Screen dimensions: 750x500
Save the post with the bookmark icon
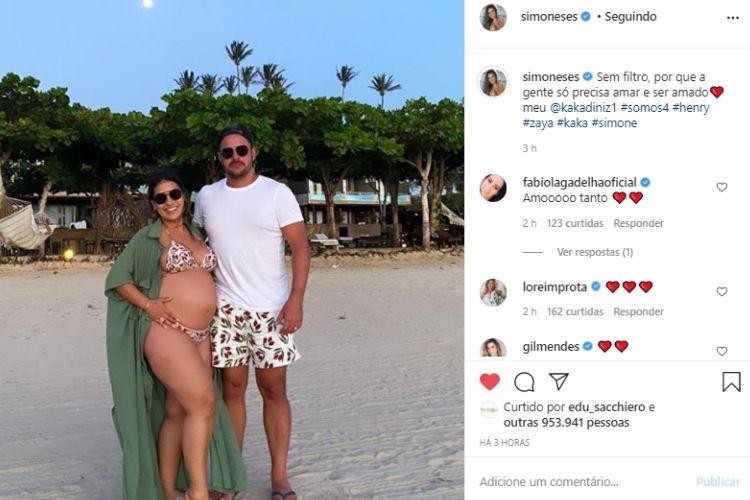point(731,382)
